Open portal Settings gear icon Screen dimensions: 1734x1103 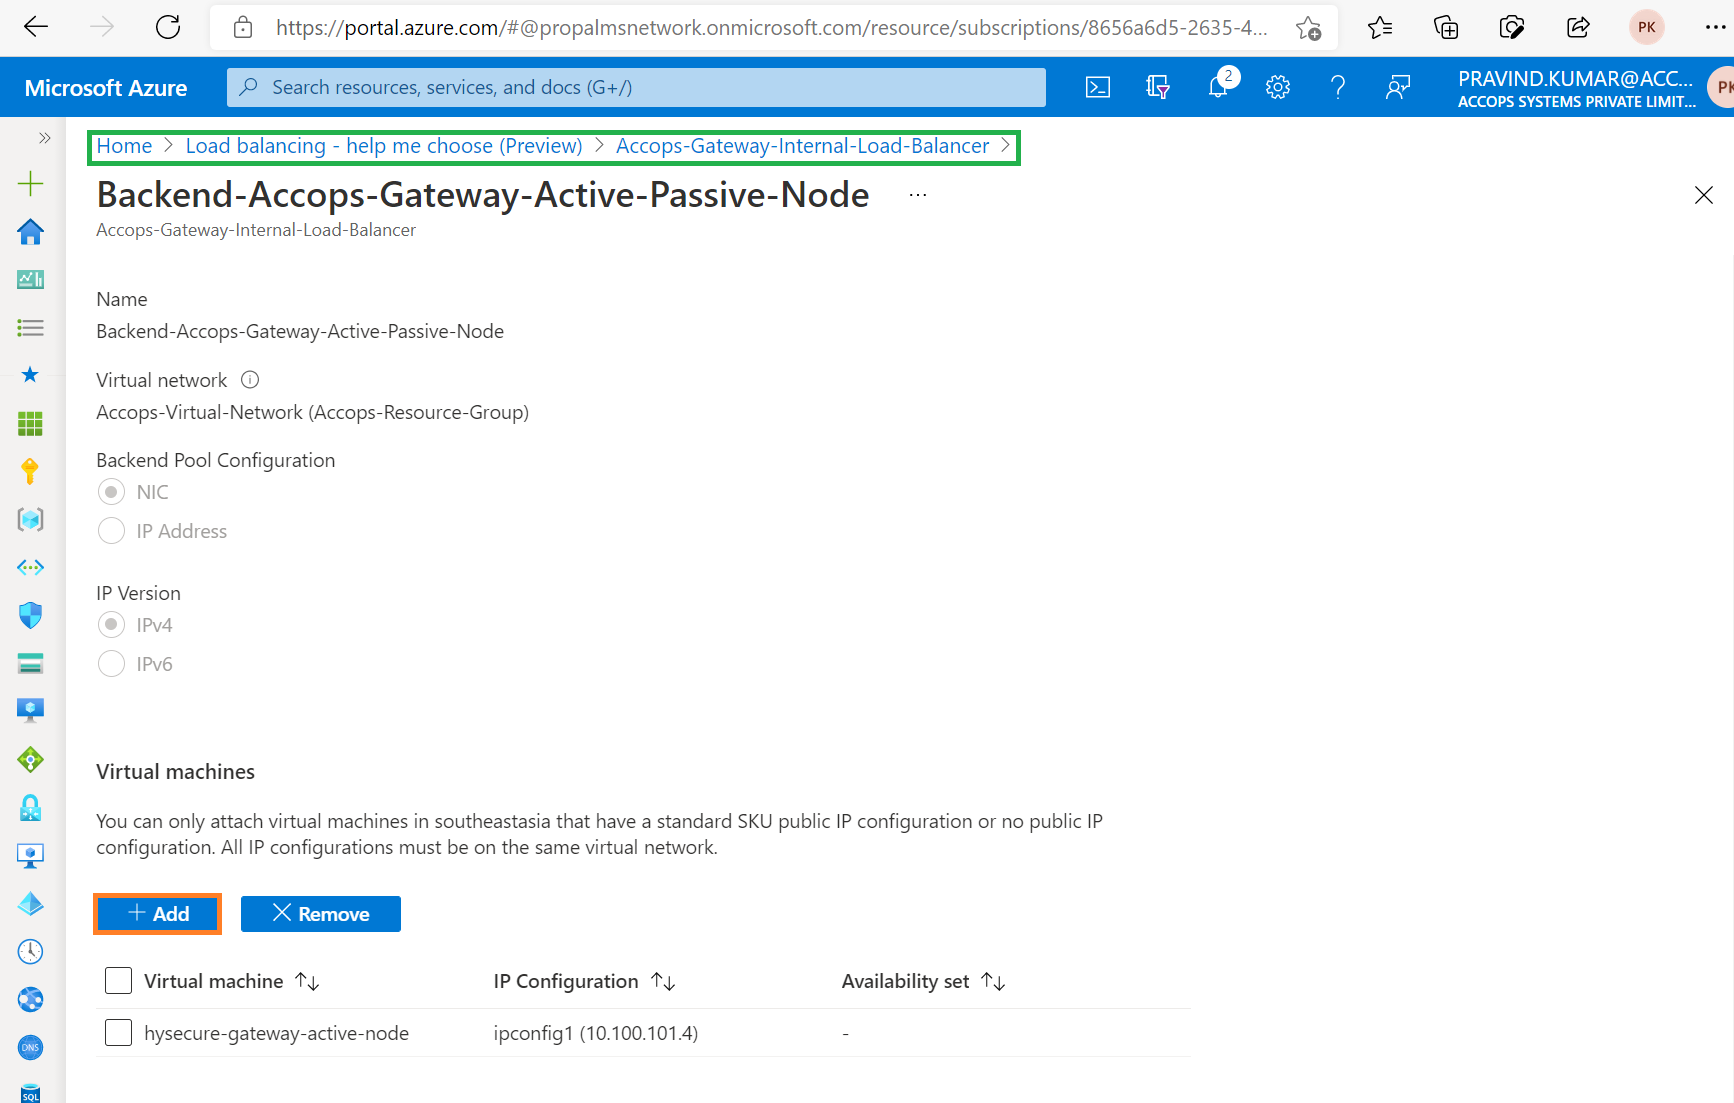[1278, 87]
